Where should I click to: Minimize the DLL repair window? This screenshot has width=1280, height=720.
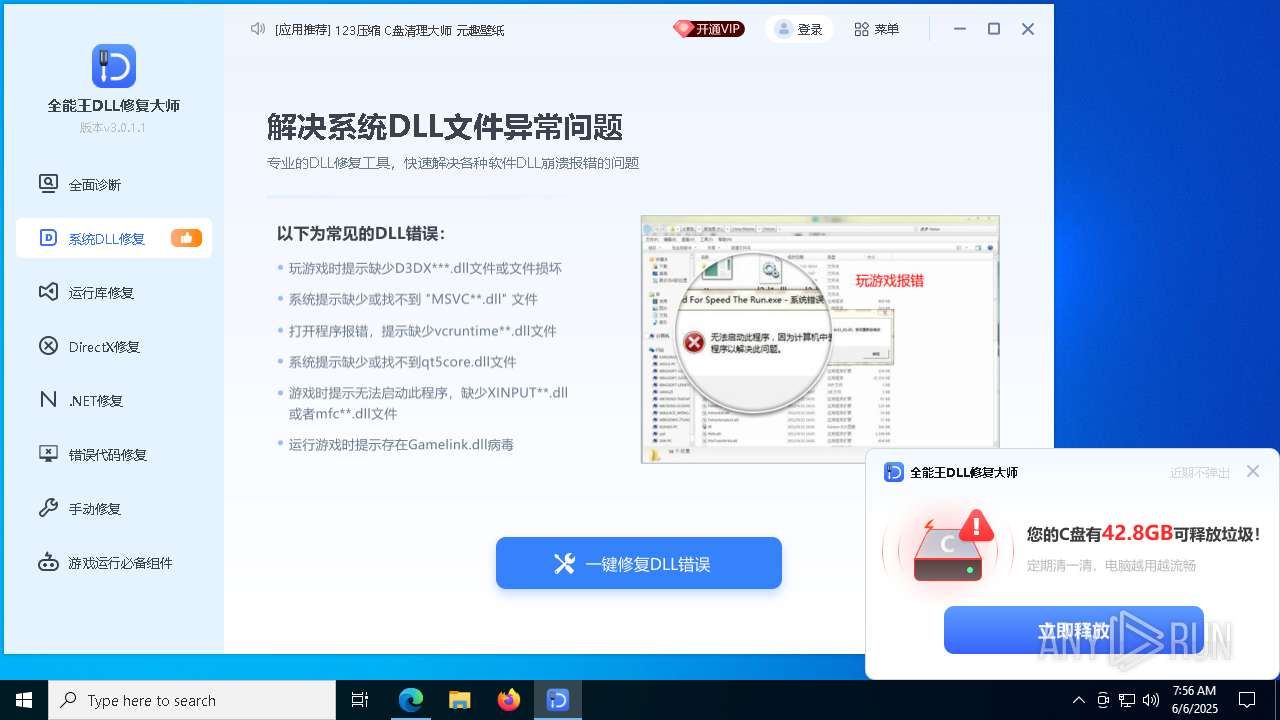coord(960,29)
